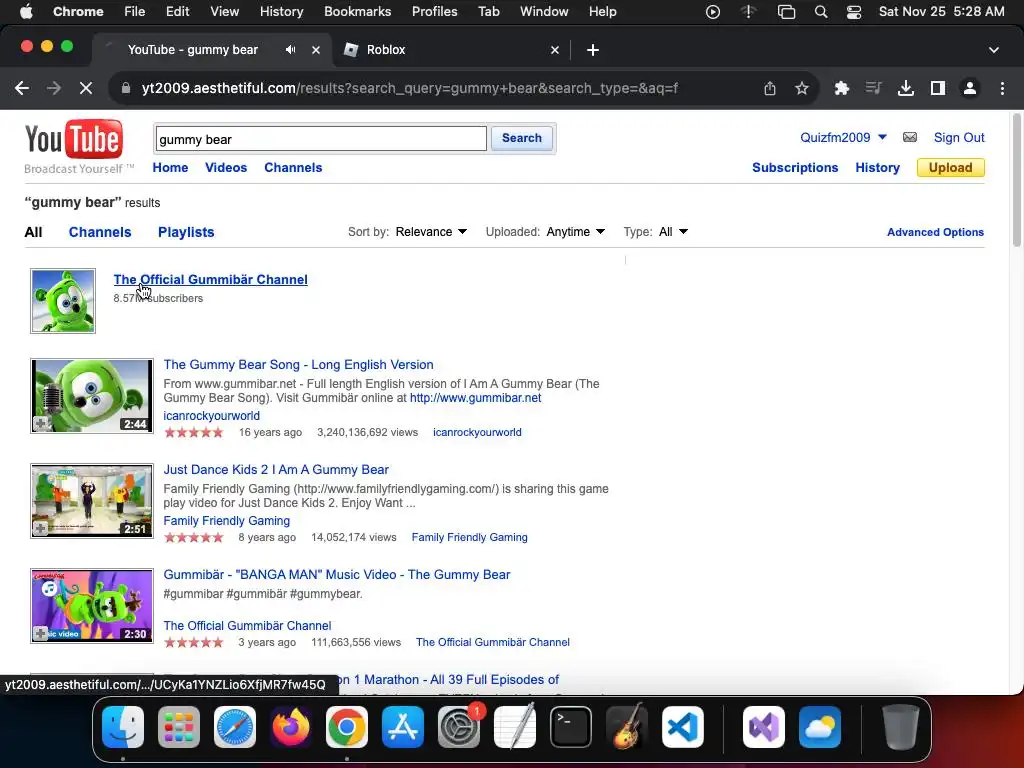The image size is (1024, 768).
Task: Open Advanced Options link
Action: click(x=935, y=232)
